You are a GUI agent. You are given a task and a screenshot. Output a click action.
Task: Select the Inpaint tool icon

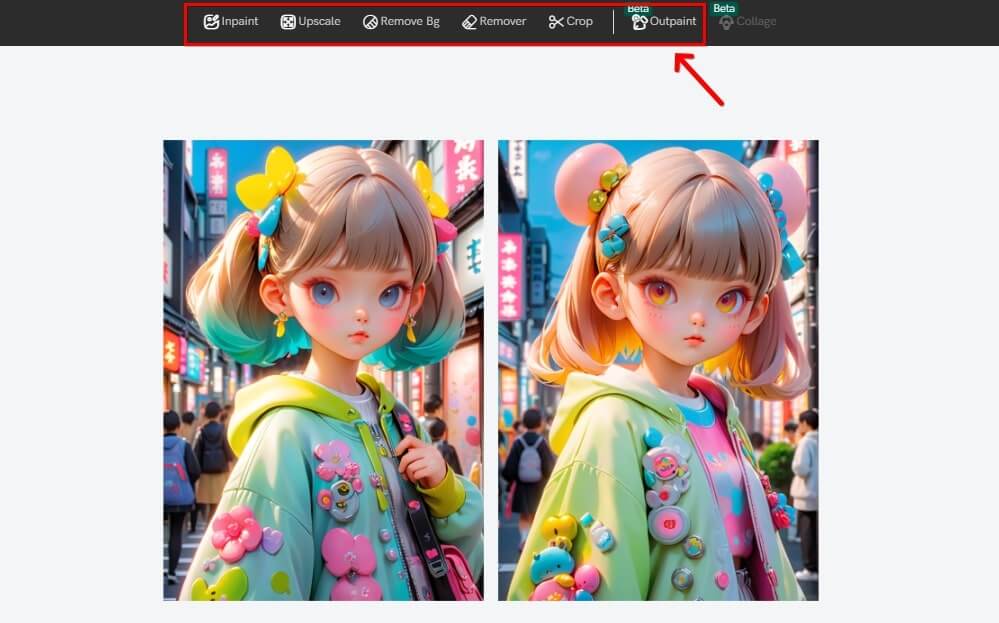coord(211,22)
